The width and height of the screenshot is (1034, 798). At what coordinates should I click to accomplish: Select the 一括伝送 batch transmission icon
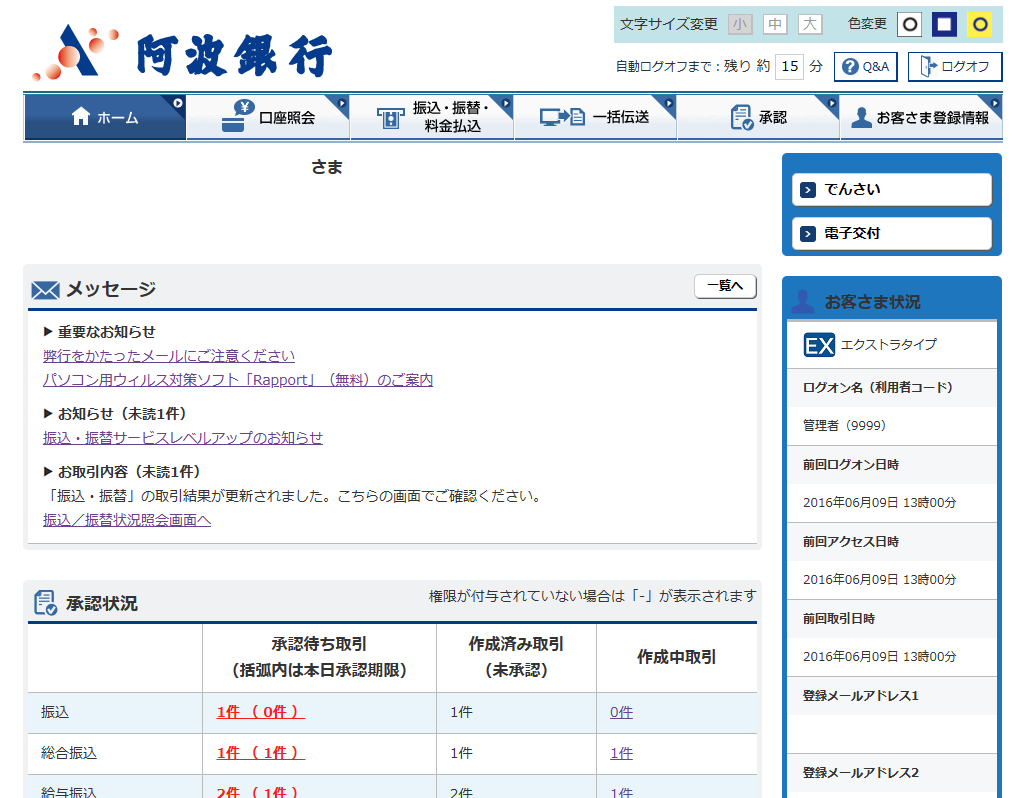562,117
